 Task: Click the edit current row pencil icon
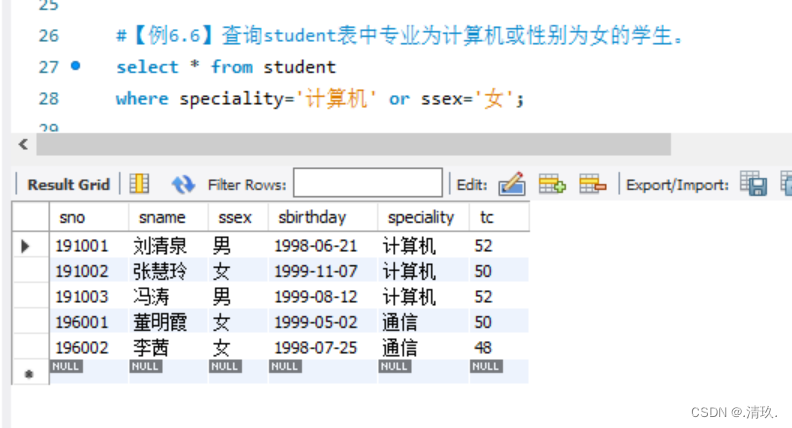point(512,183)
